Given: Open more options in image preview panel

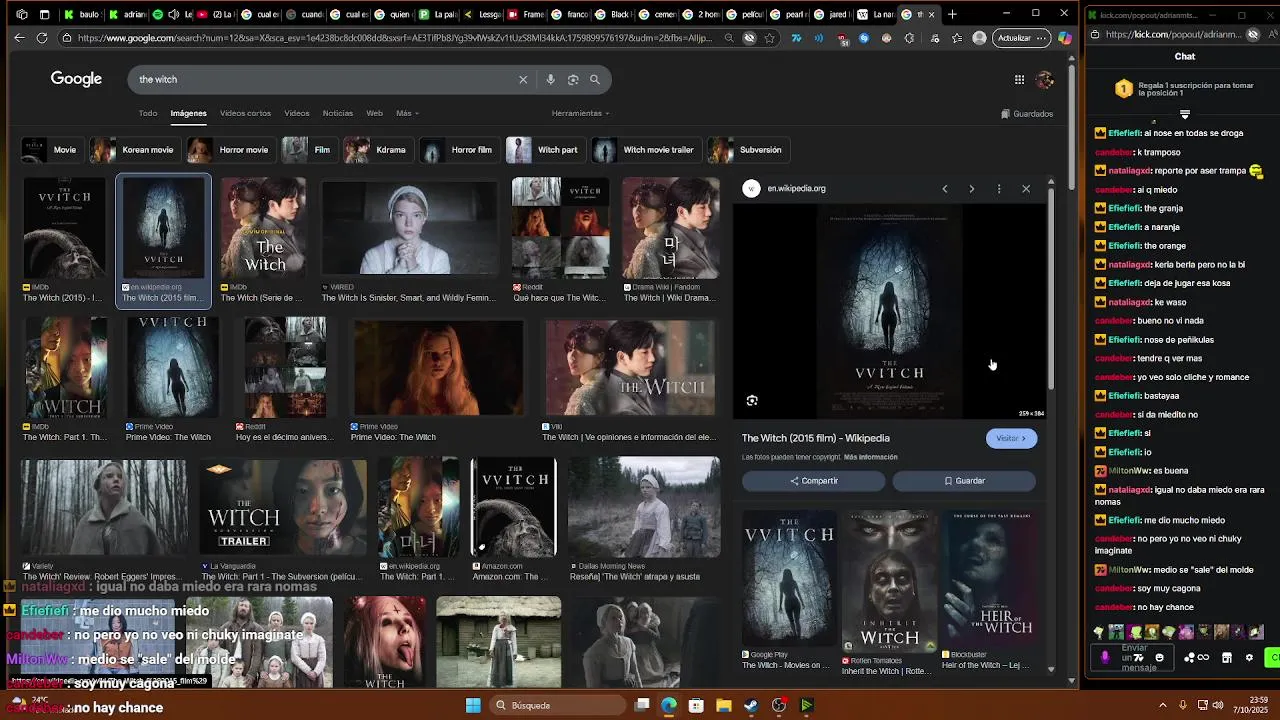Looking at the screenshot, I should [998, 188].
